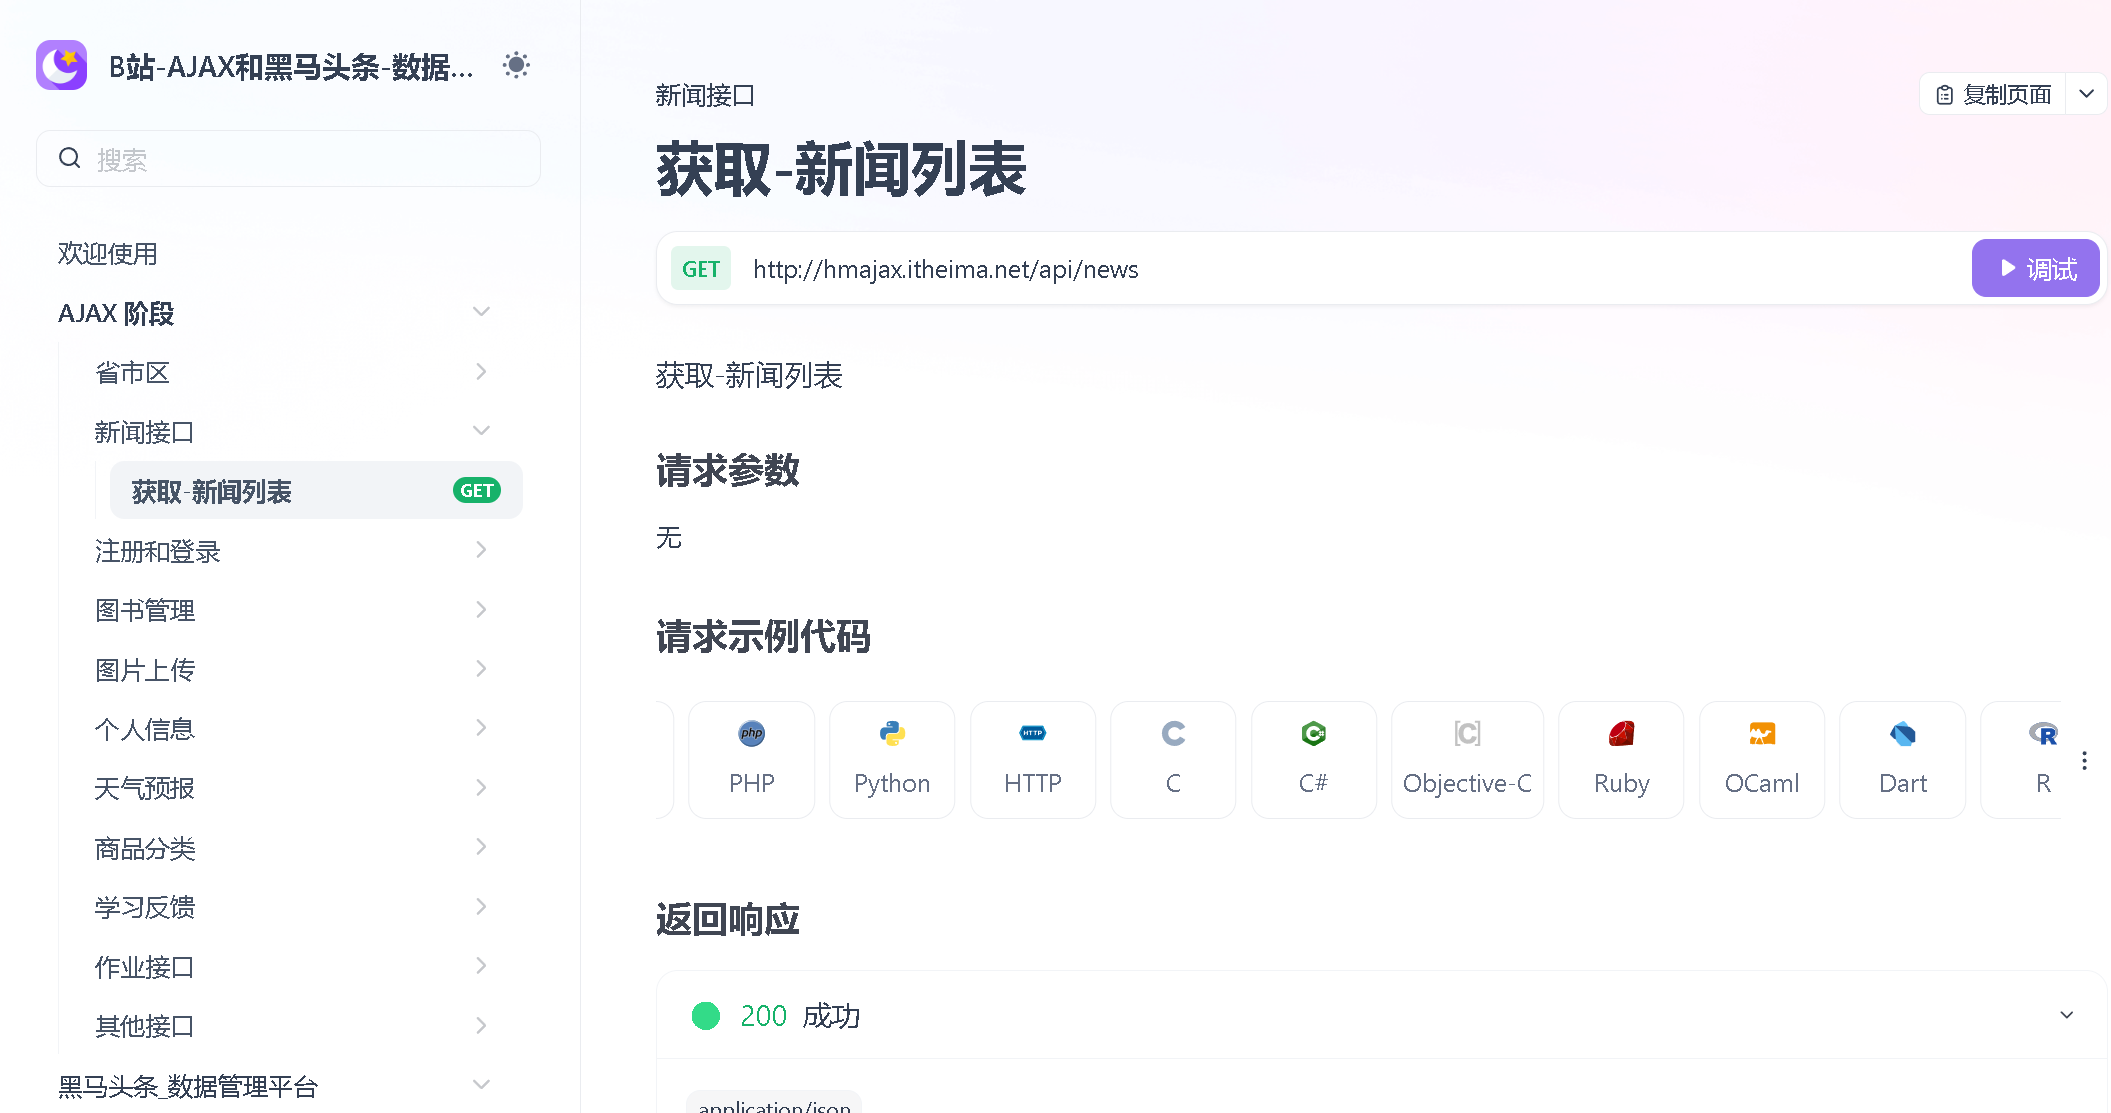Image resolution: width=2111 pixels, height=1113 pixels.
Task: Expand the 学习反馈 folder
Action: point(481,907)
